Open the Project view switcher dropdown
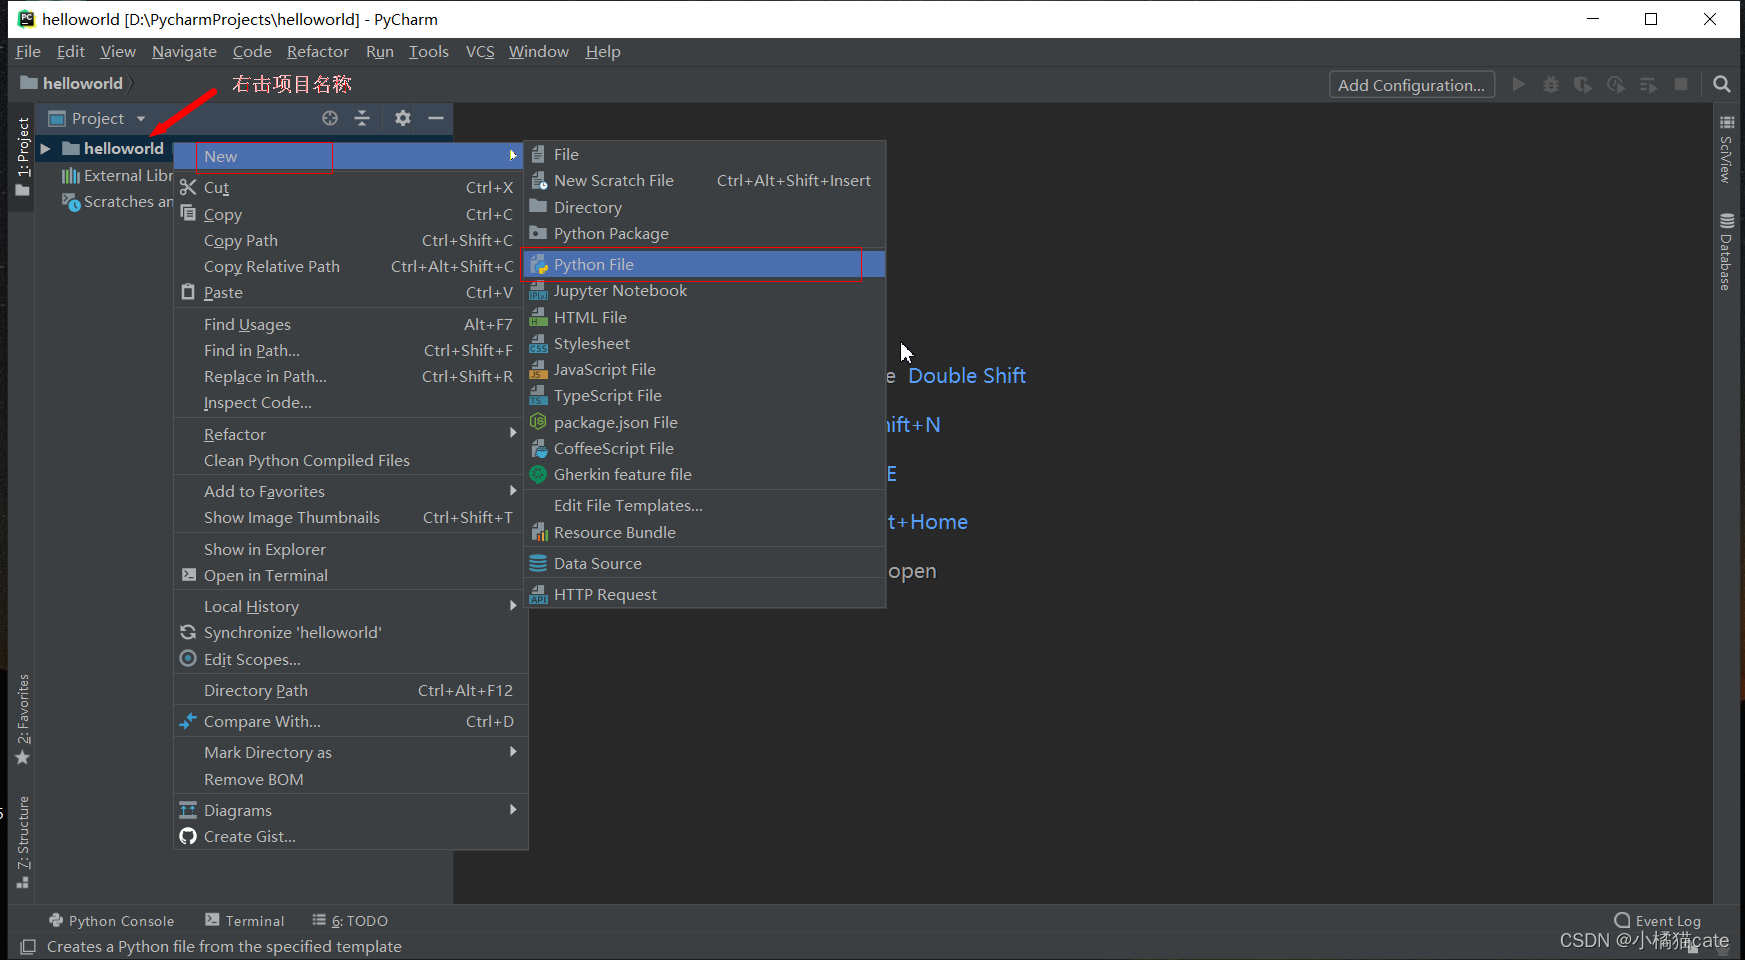1745x960 pixels. [138, 118]
